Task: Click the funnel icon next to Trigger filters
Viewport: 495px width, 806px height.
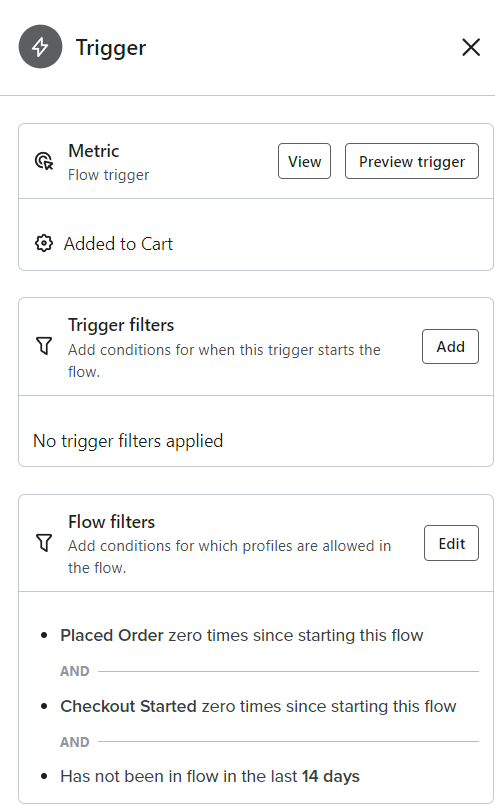Action: [44, 346]
